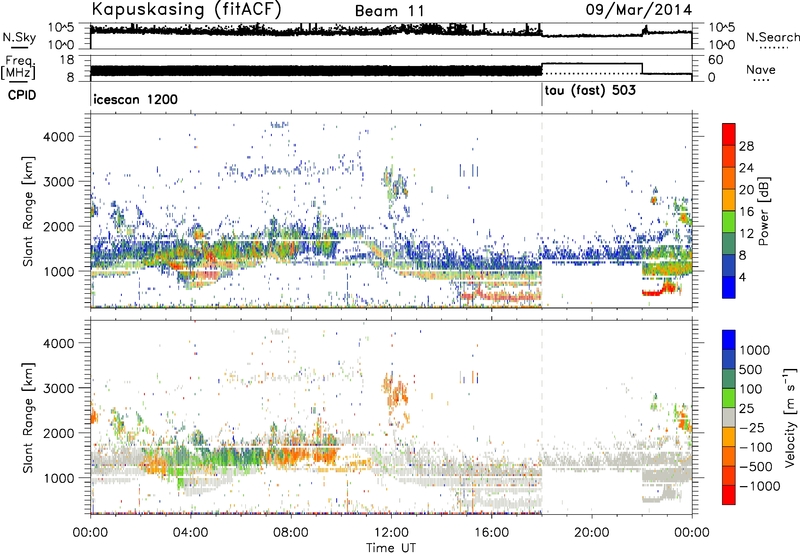The height and width of the screenshot is (554, 800).
Task: Click the '28' power colorbar value
Action: [746, 146]
